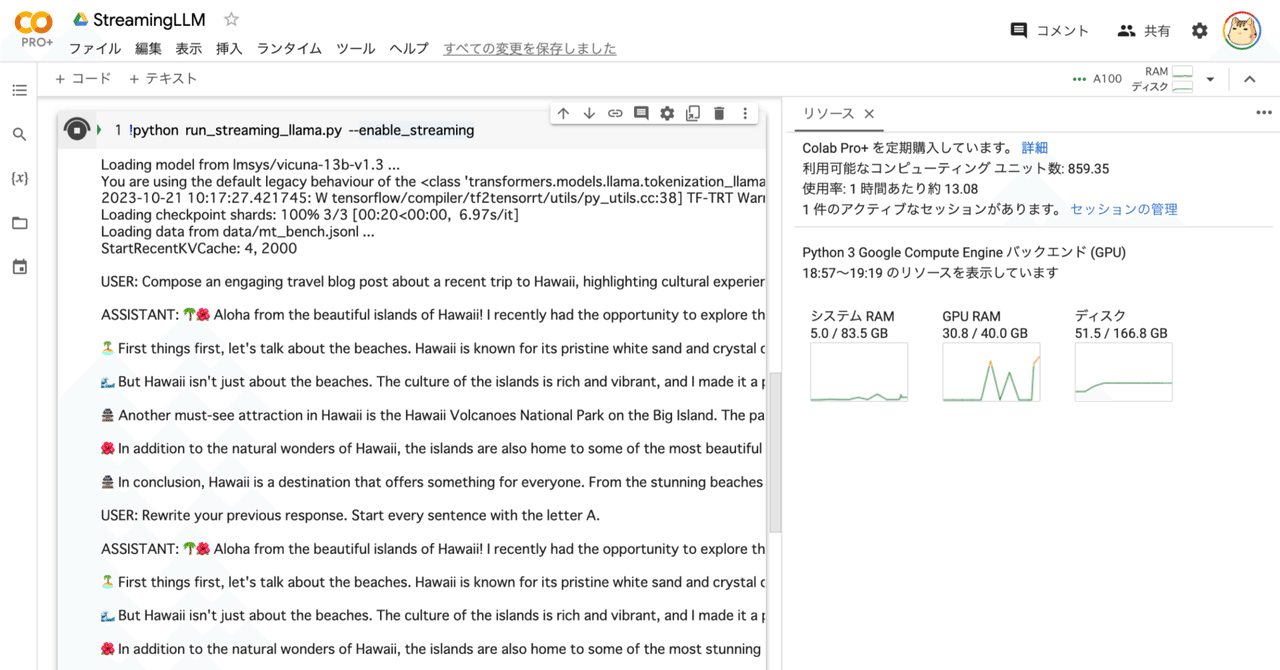Add a new cell with + コード
This screenshot has width=1280, height=670.
tap(83, 78)
